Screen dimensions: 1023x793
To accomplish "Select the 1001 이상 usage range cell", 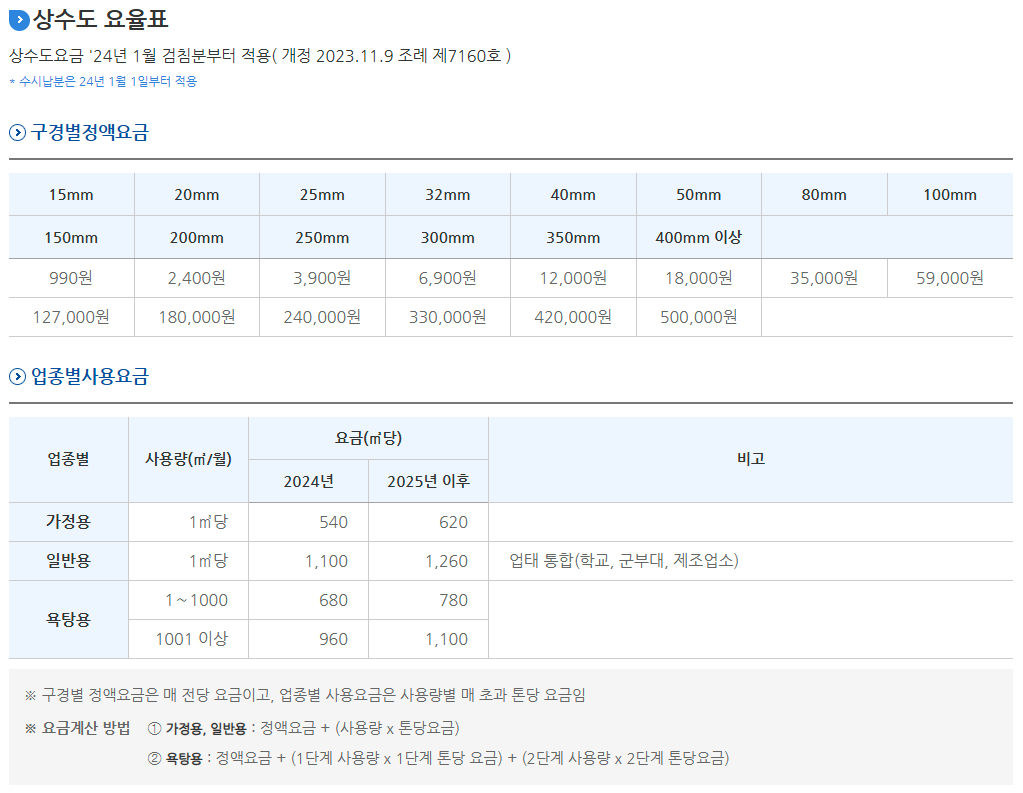I will pyautogui.click(x=188, y=639).
